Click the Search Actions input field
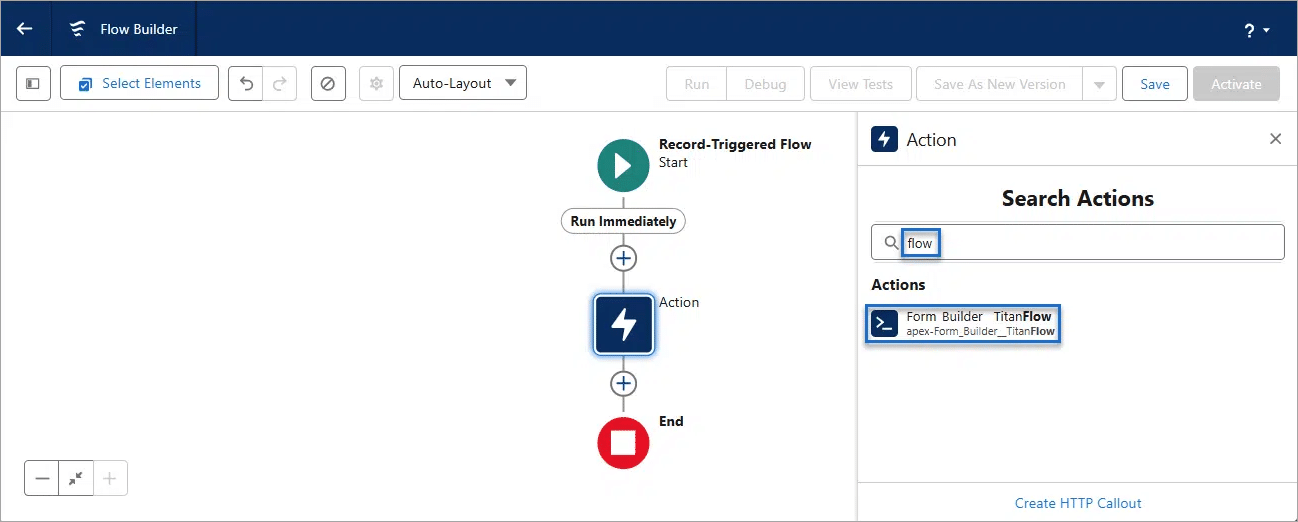Viewport: 1298px width, 522px height. tap(1078, 242)
